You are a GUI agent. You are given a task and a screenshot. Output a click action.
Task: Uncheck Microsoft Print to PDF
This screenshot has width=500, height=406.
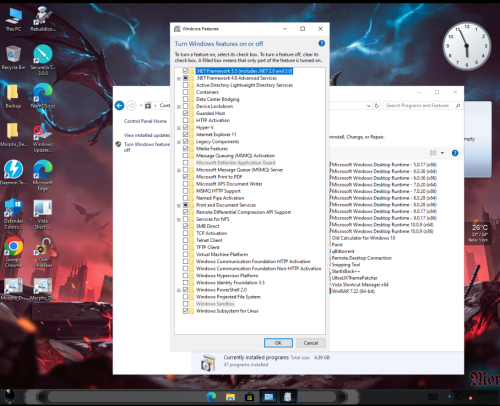[185, 177]
